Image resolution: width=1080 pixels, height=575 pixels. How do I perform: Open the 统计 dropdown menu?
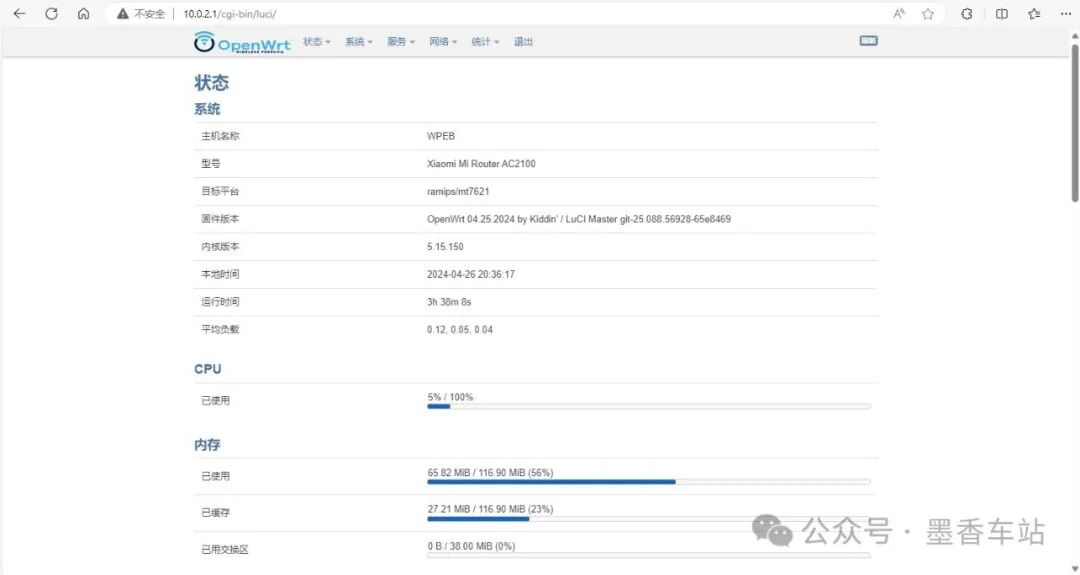[485, 42]
